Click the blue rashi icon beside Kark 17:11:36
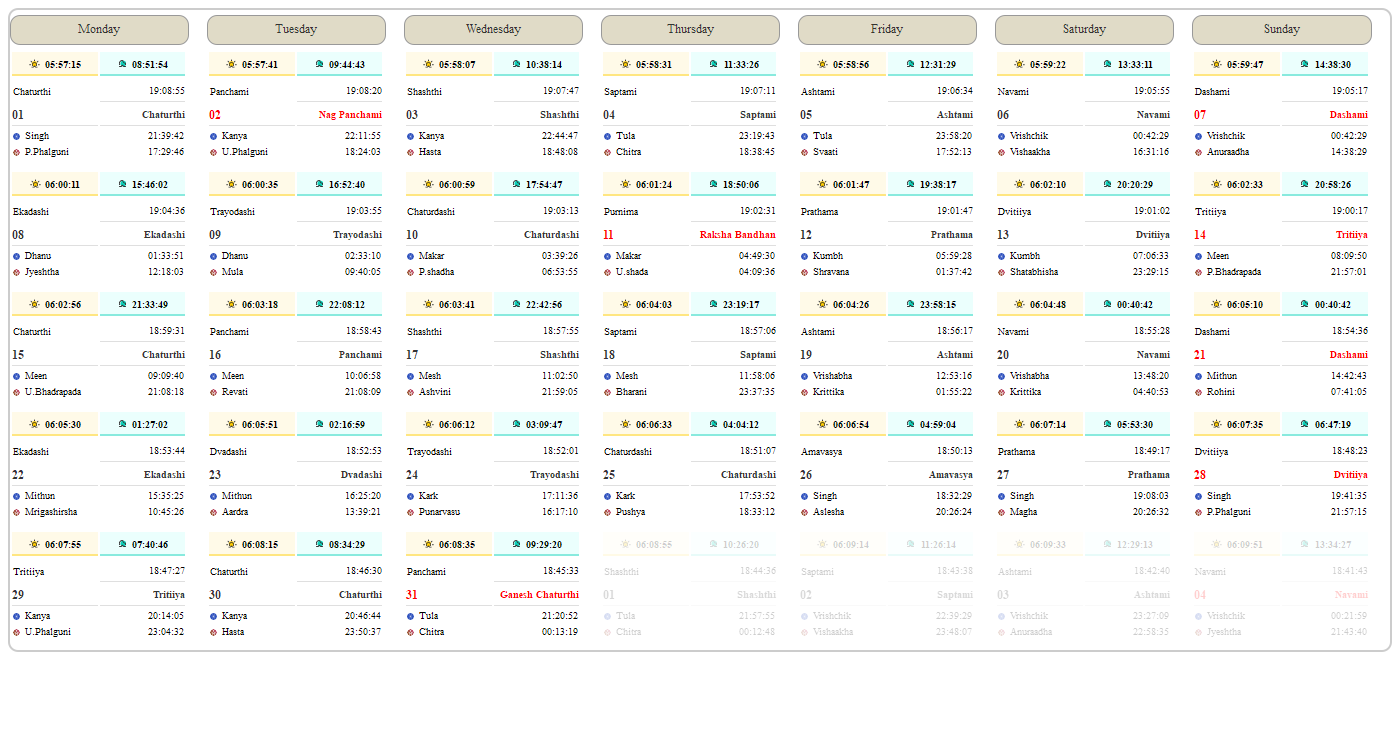1400x750 pixels. 411,496
